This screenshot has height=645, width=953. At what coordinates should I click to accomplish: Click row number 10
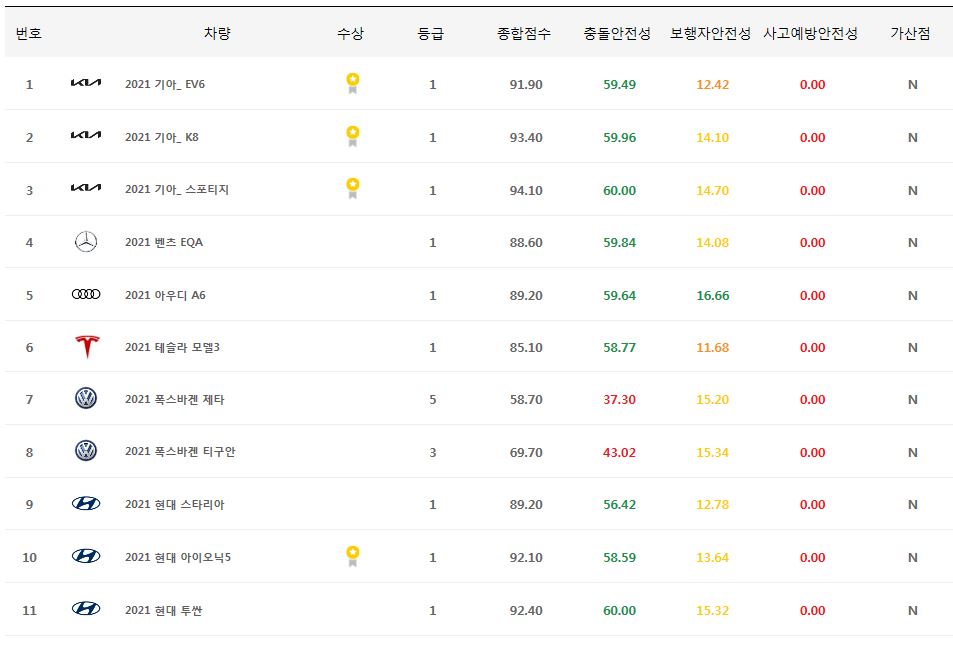coord(29,557)
